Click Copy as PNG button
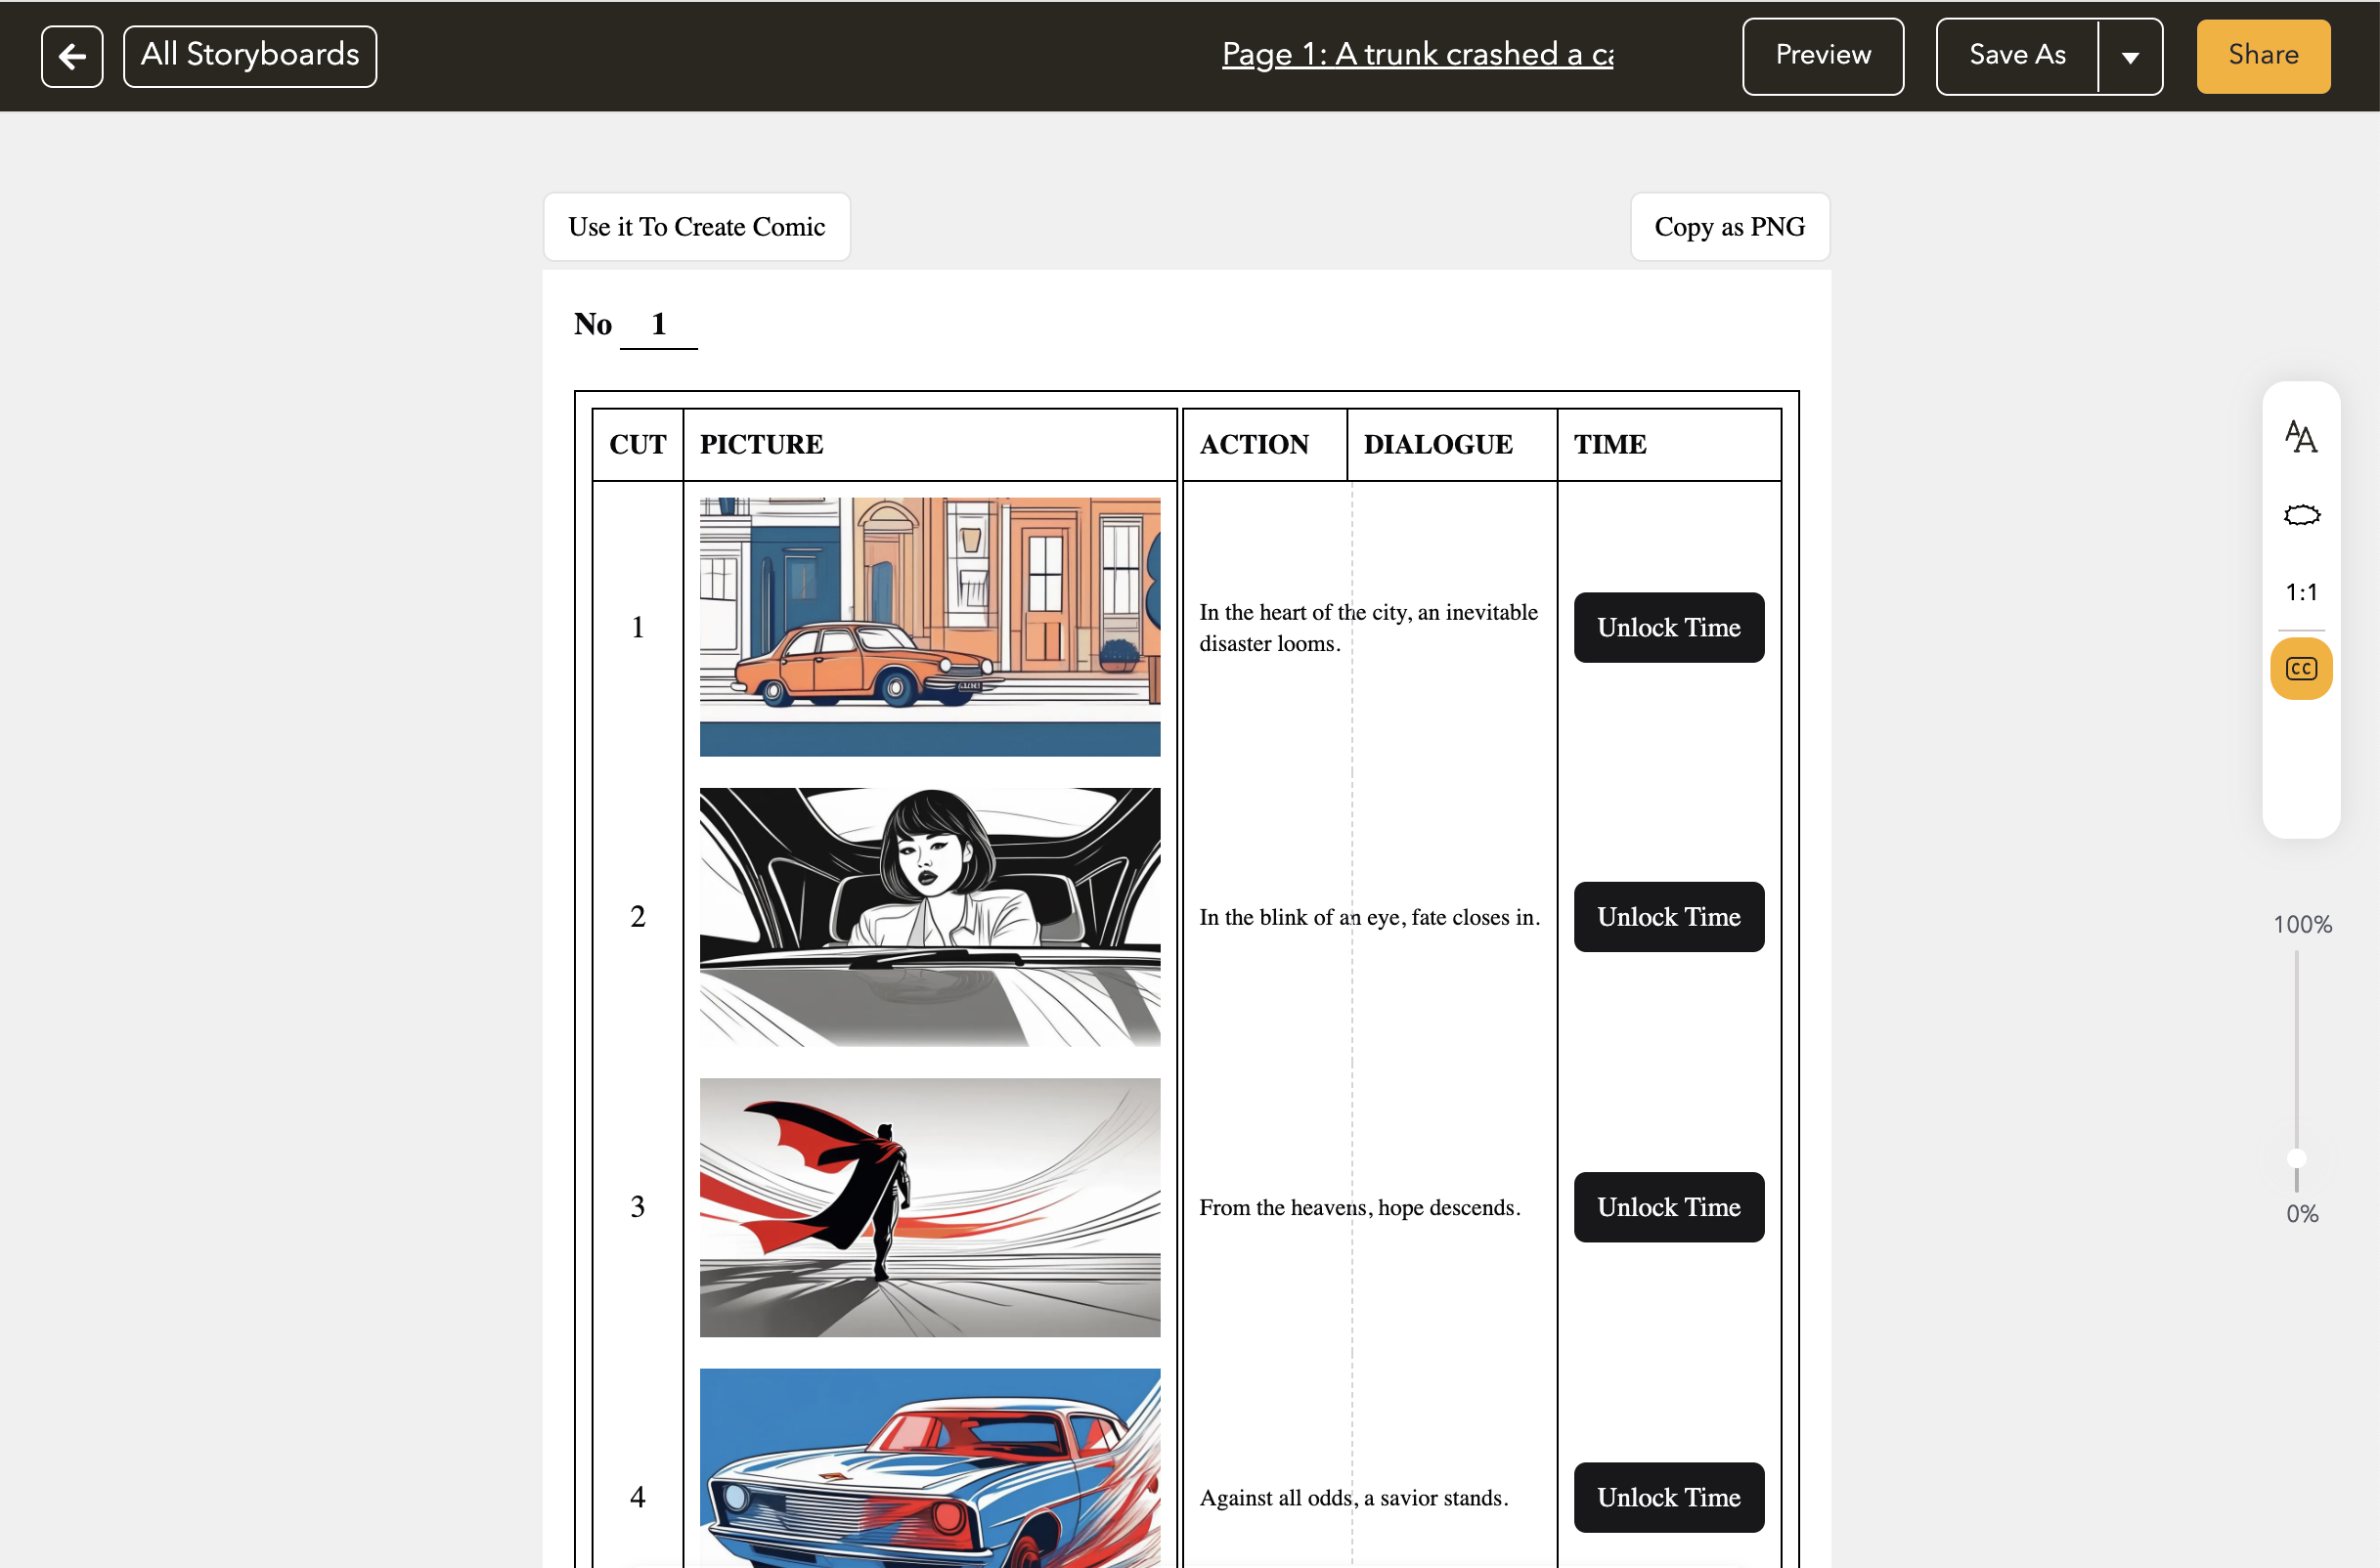Screen dimensions: 2380x1568 (x=1729, y=227)
